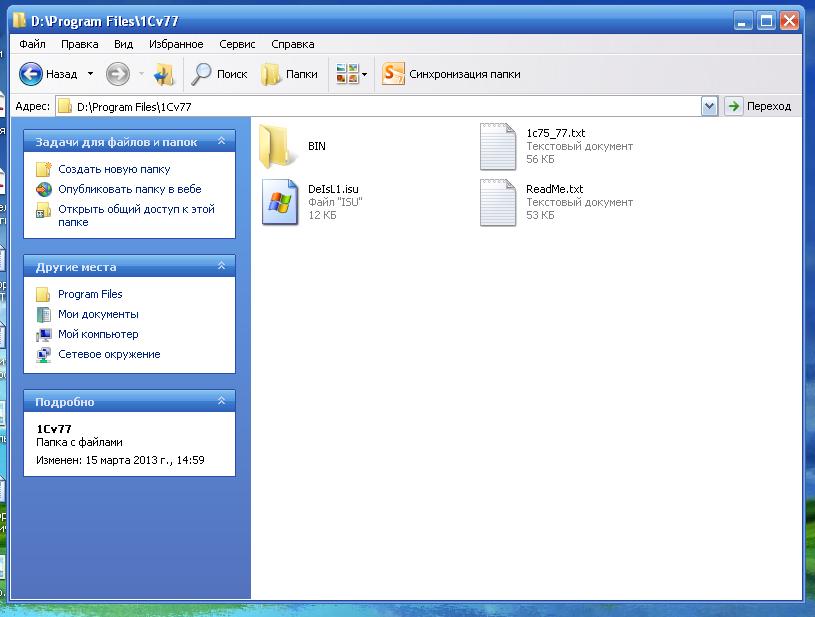This screenshot has width=815, height=617.
Task: Open the Файл menu
Action: [32, 44]
